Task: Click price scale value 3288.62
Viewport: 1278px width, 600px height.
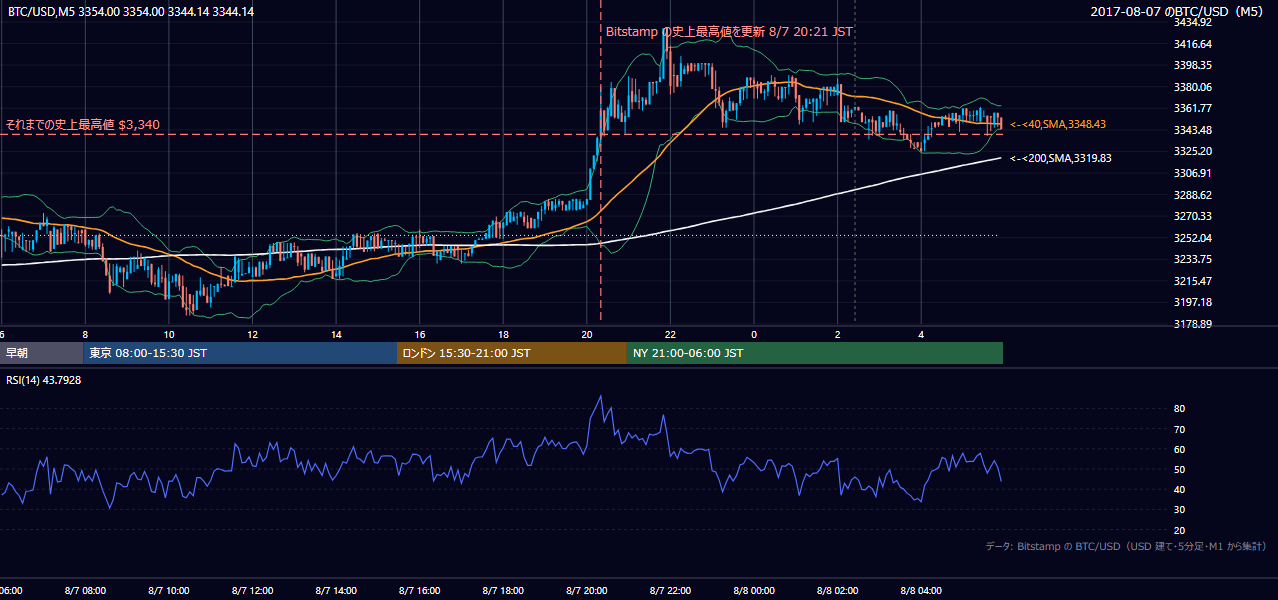Action: (x=1193, y=195)
